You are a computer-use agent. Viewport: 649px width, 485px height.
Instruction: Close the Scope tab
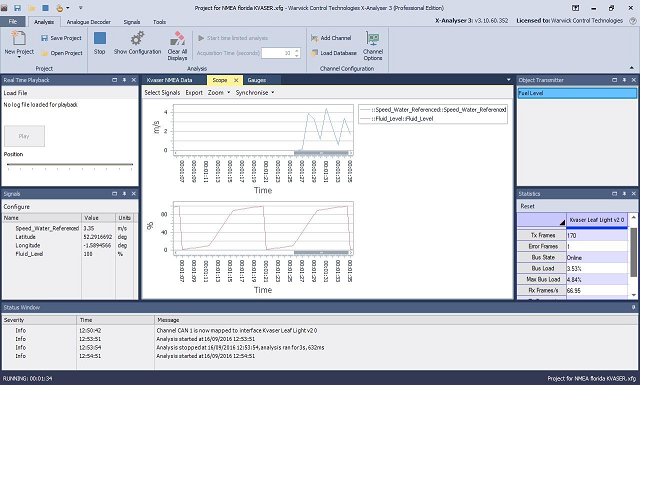236,79
